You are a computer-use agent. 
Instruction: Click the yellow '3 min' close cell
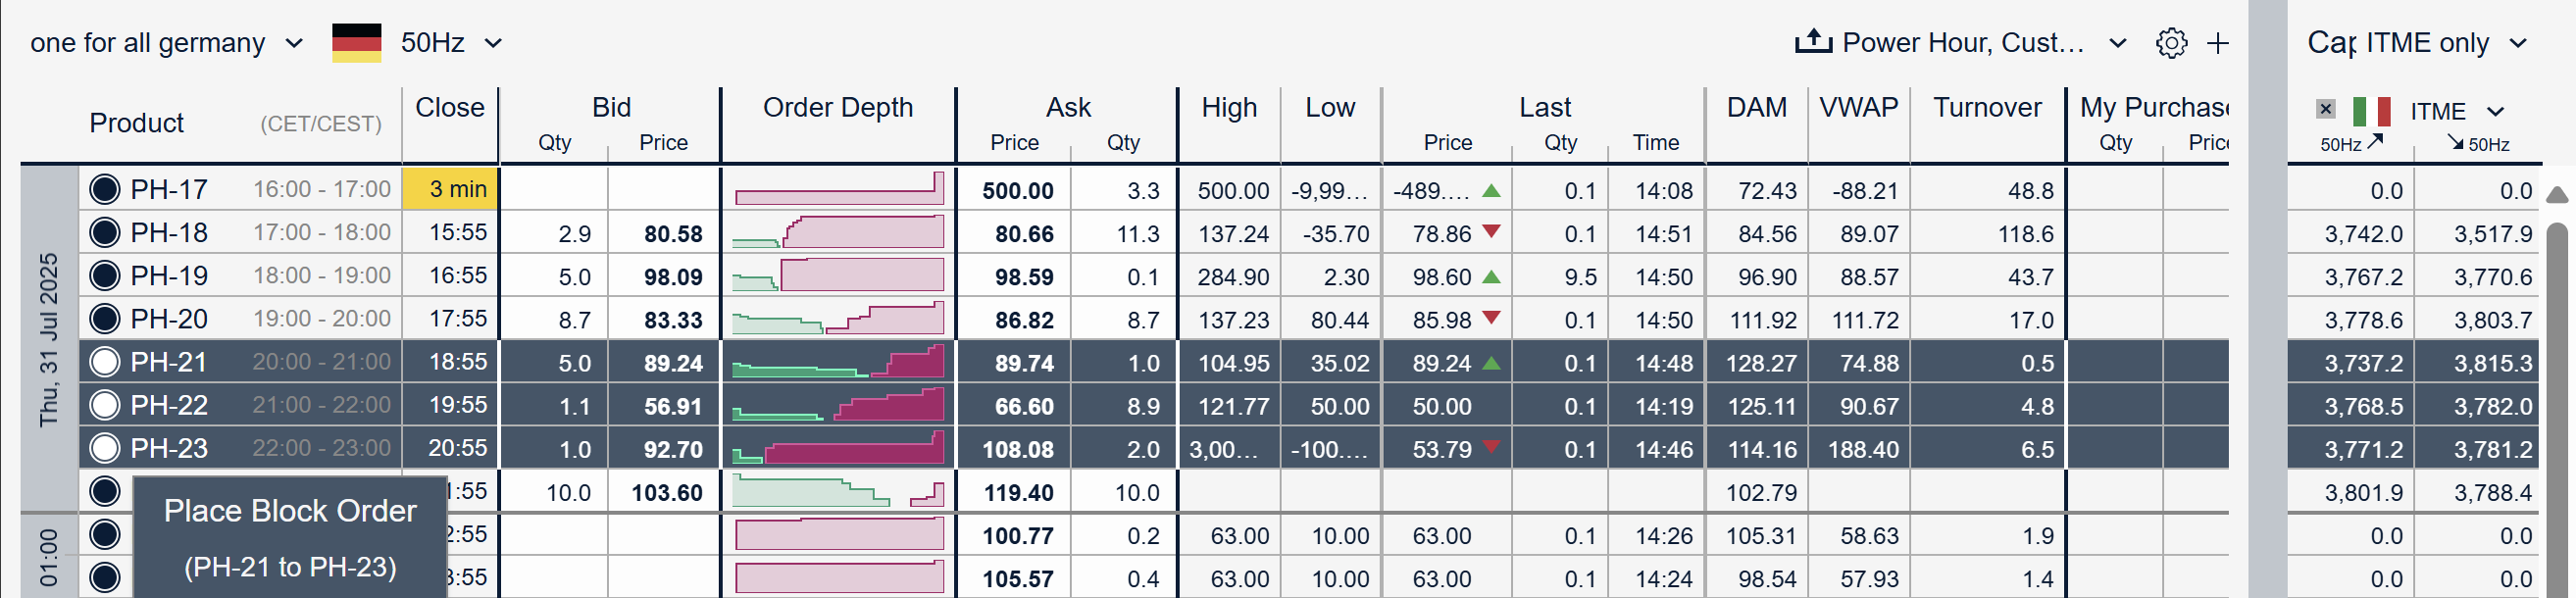click(x=450, y=188)
